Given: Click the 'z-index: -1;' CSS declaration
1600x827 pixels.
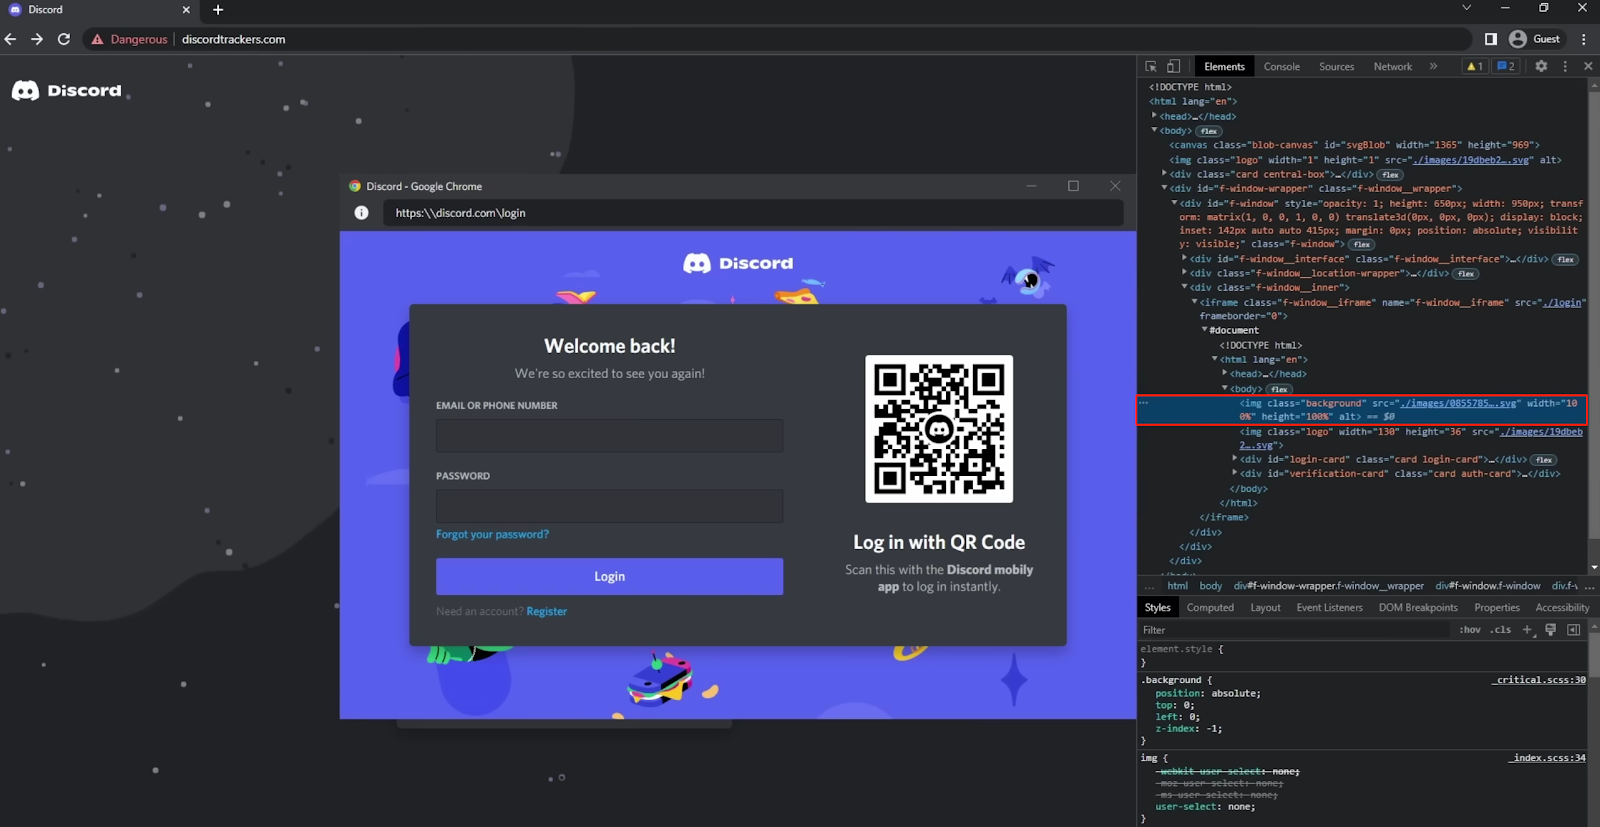Looking at the screenshot, I should pyautogui.click(x=1188, y=729).
